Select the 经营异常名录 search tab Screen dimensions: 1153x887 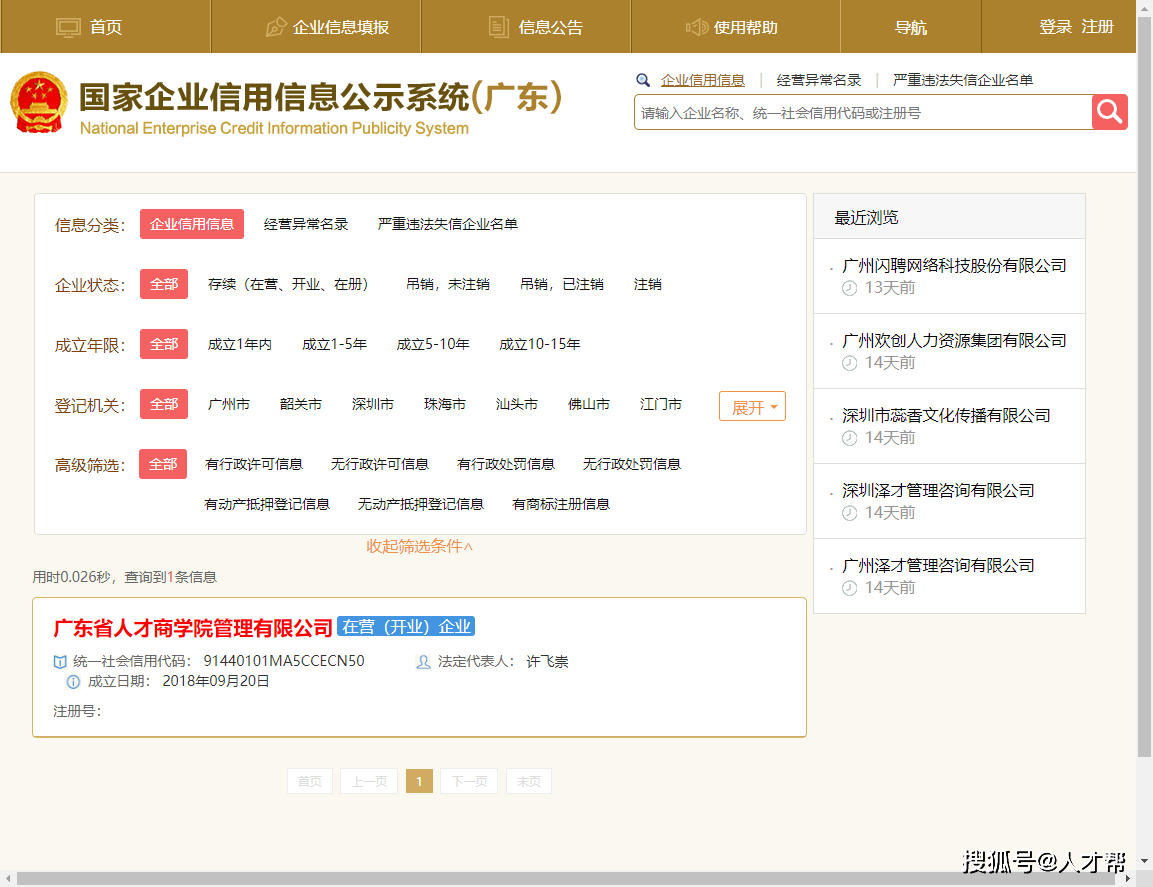[x=818, y=80]
